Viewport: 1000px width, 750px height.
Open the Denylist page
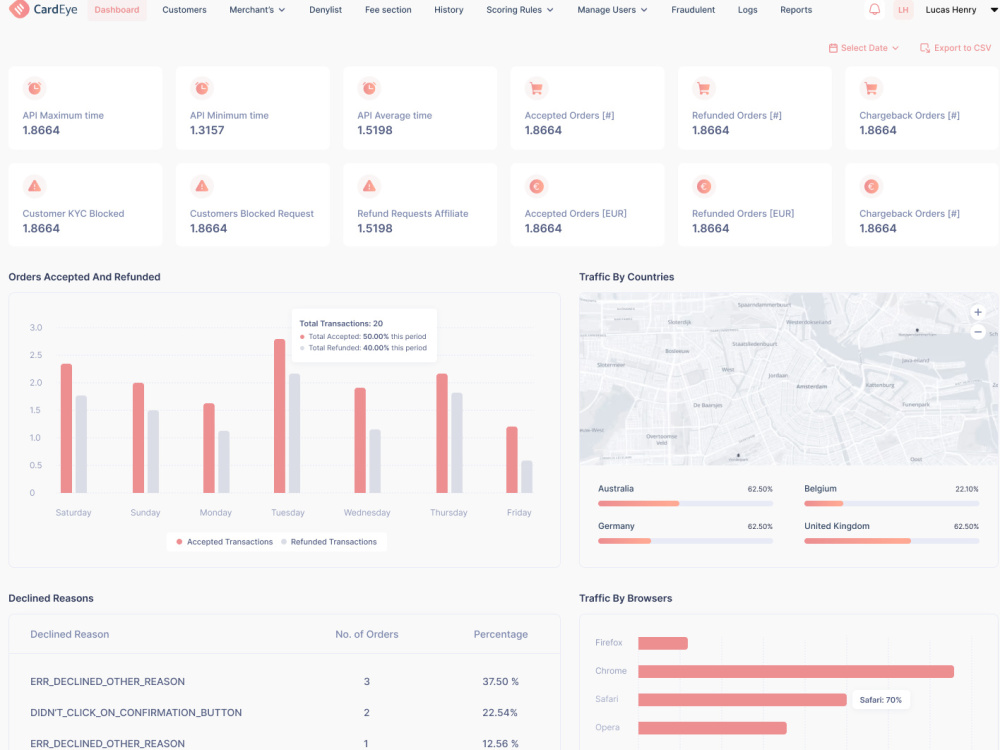[x=325, y=10]
